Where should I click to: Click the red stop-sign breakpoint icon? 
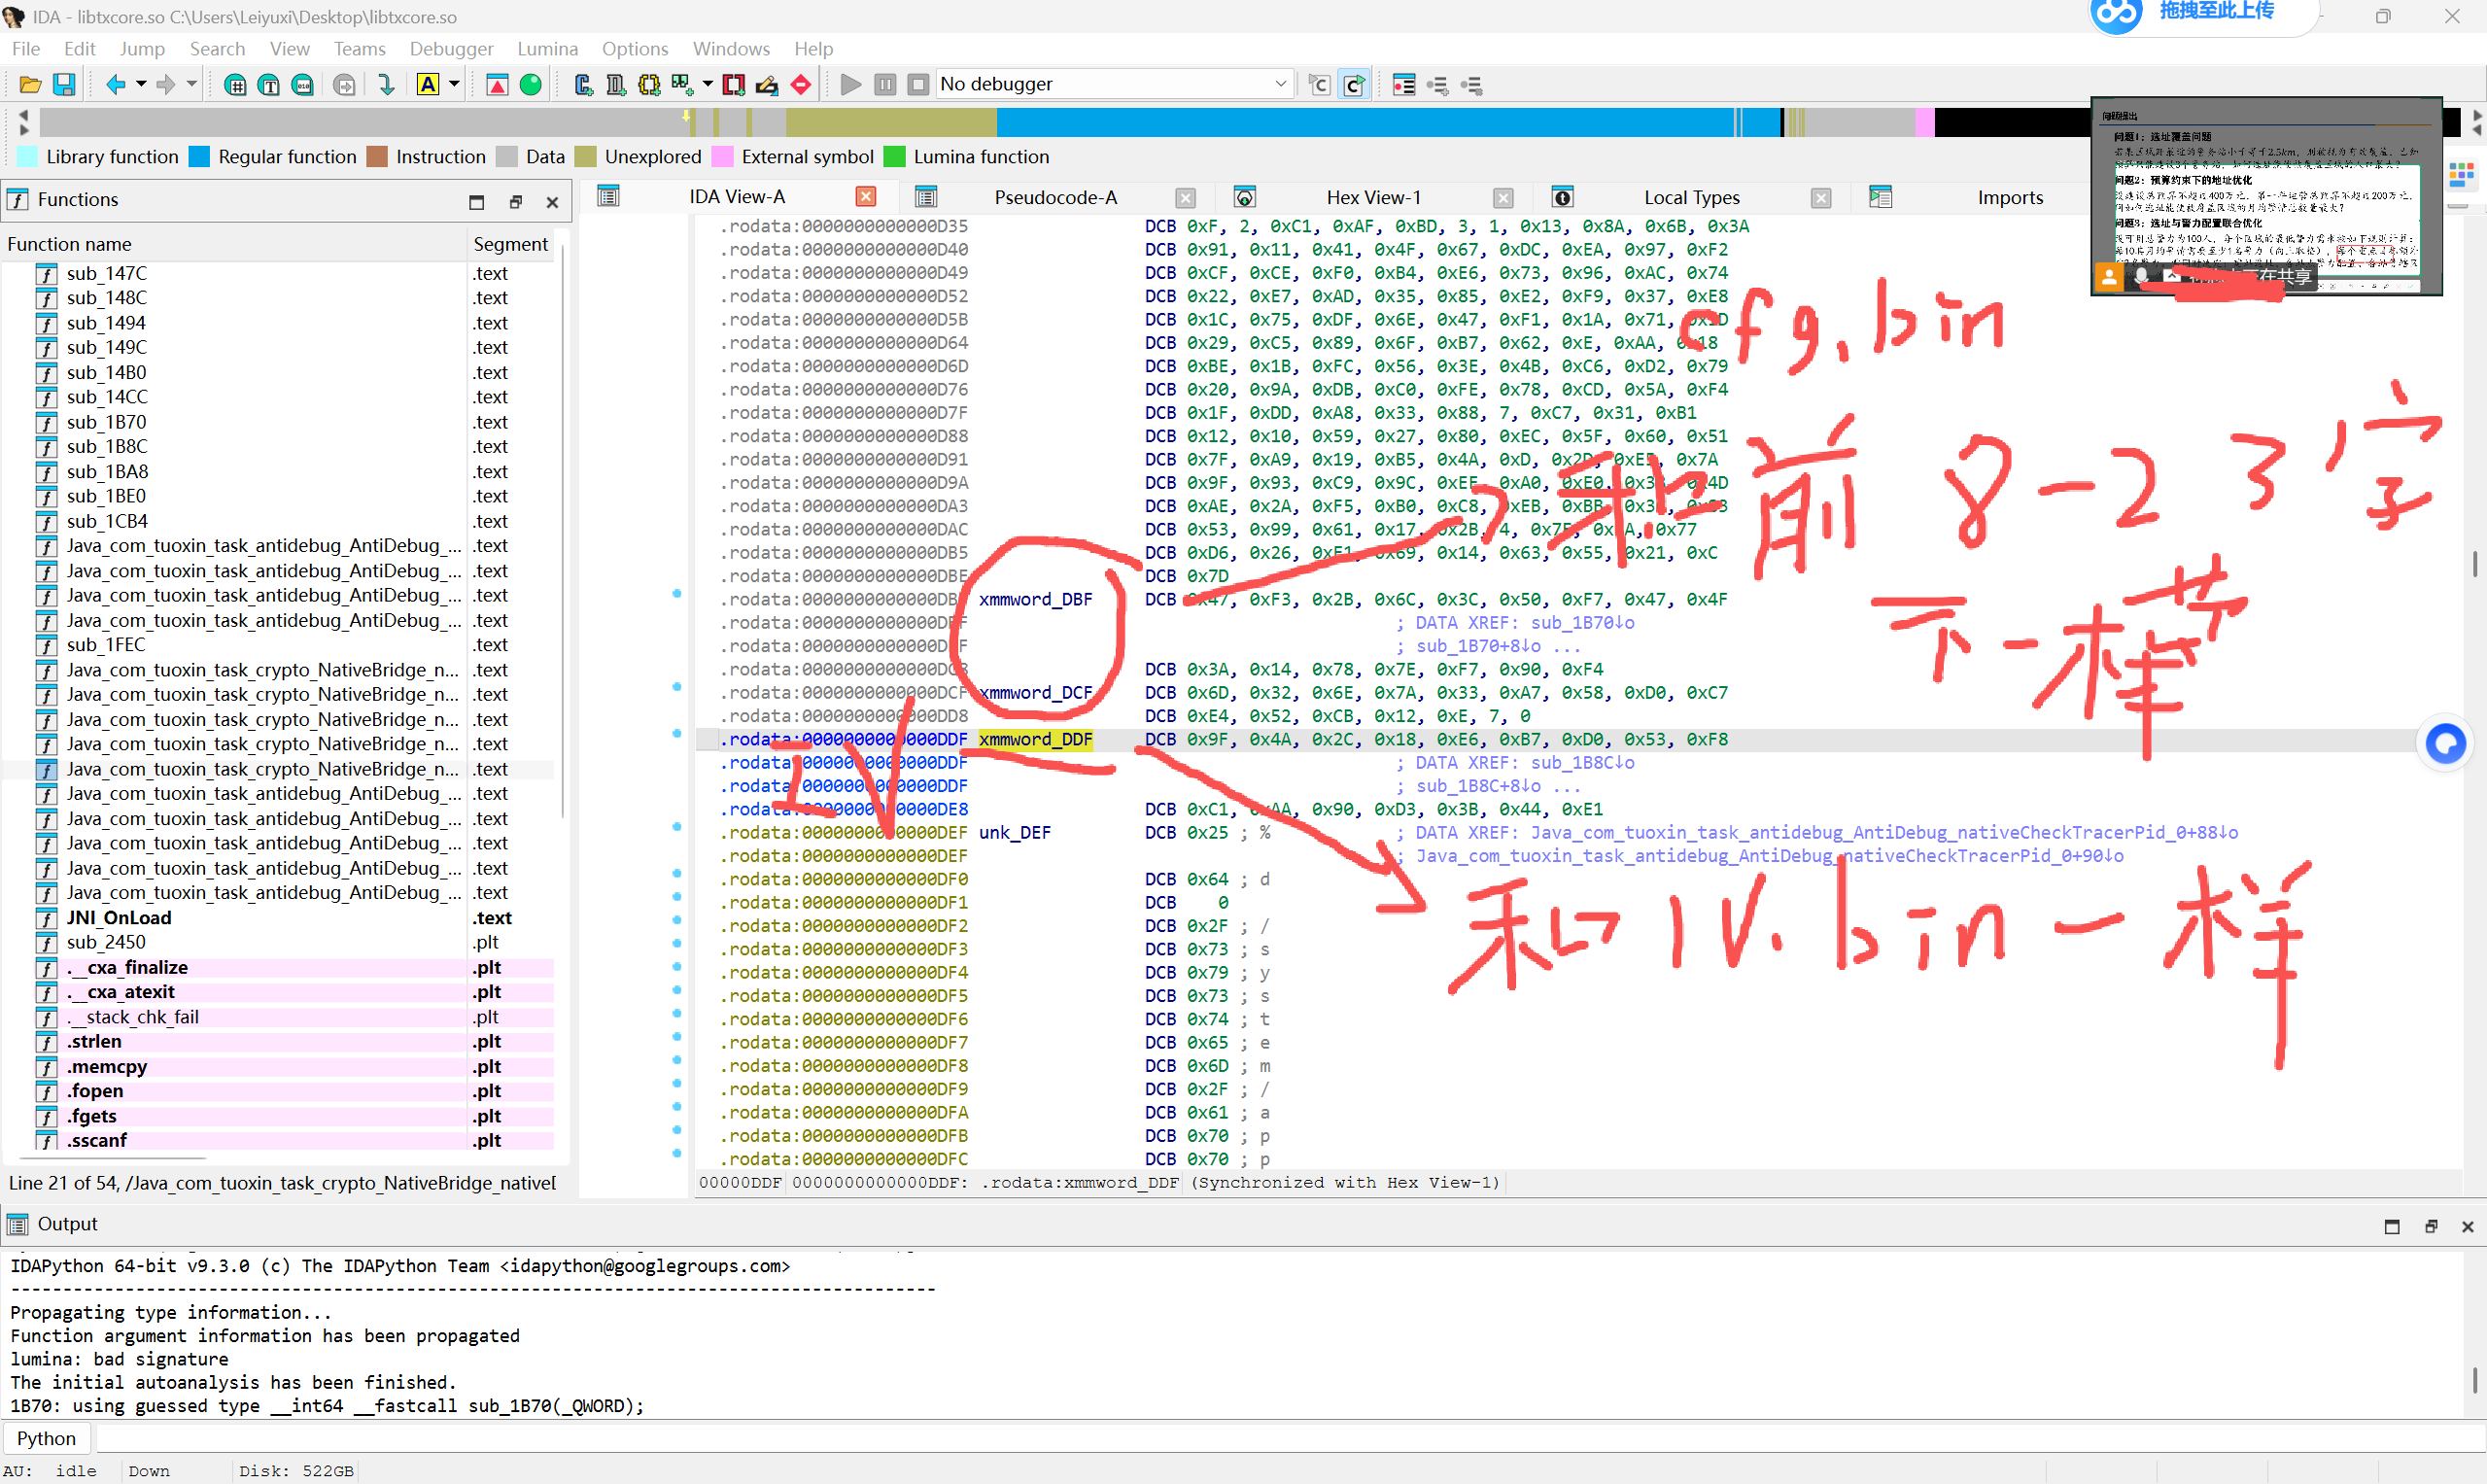[x=801, y=85]
